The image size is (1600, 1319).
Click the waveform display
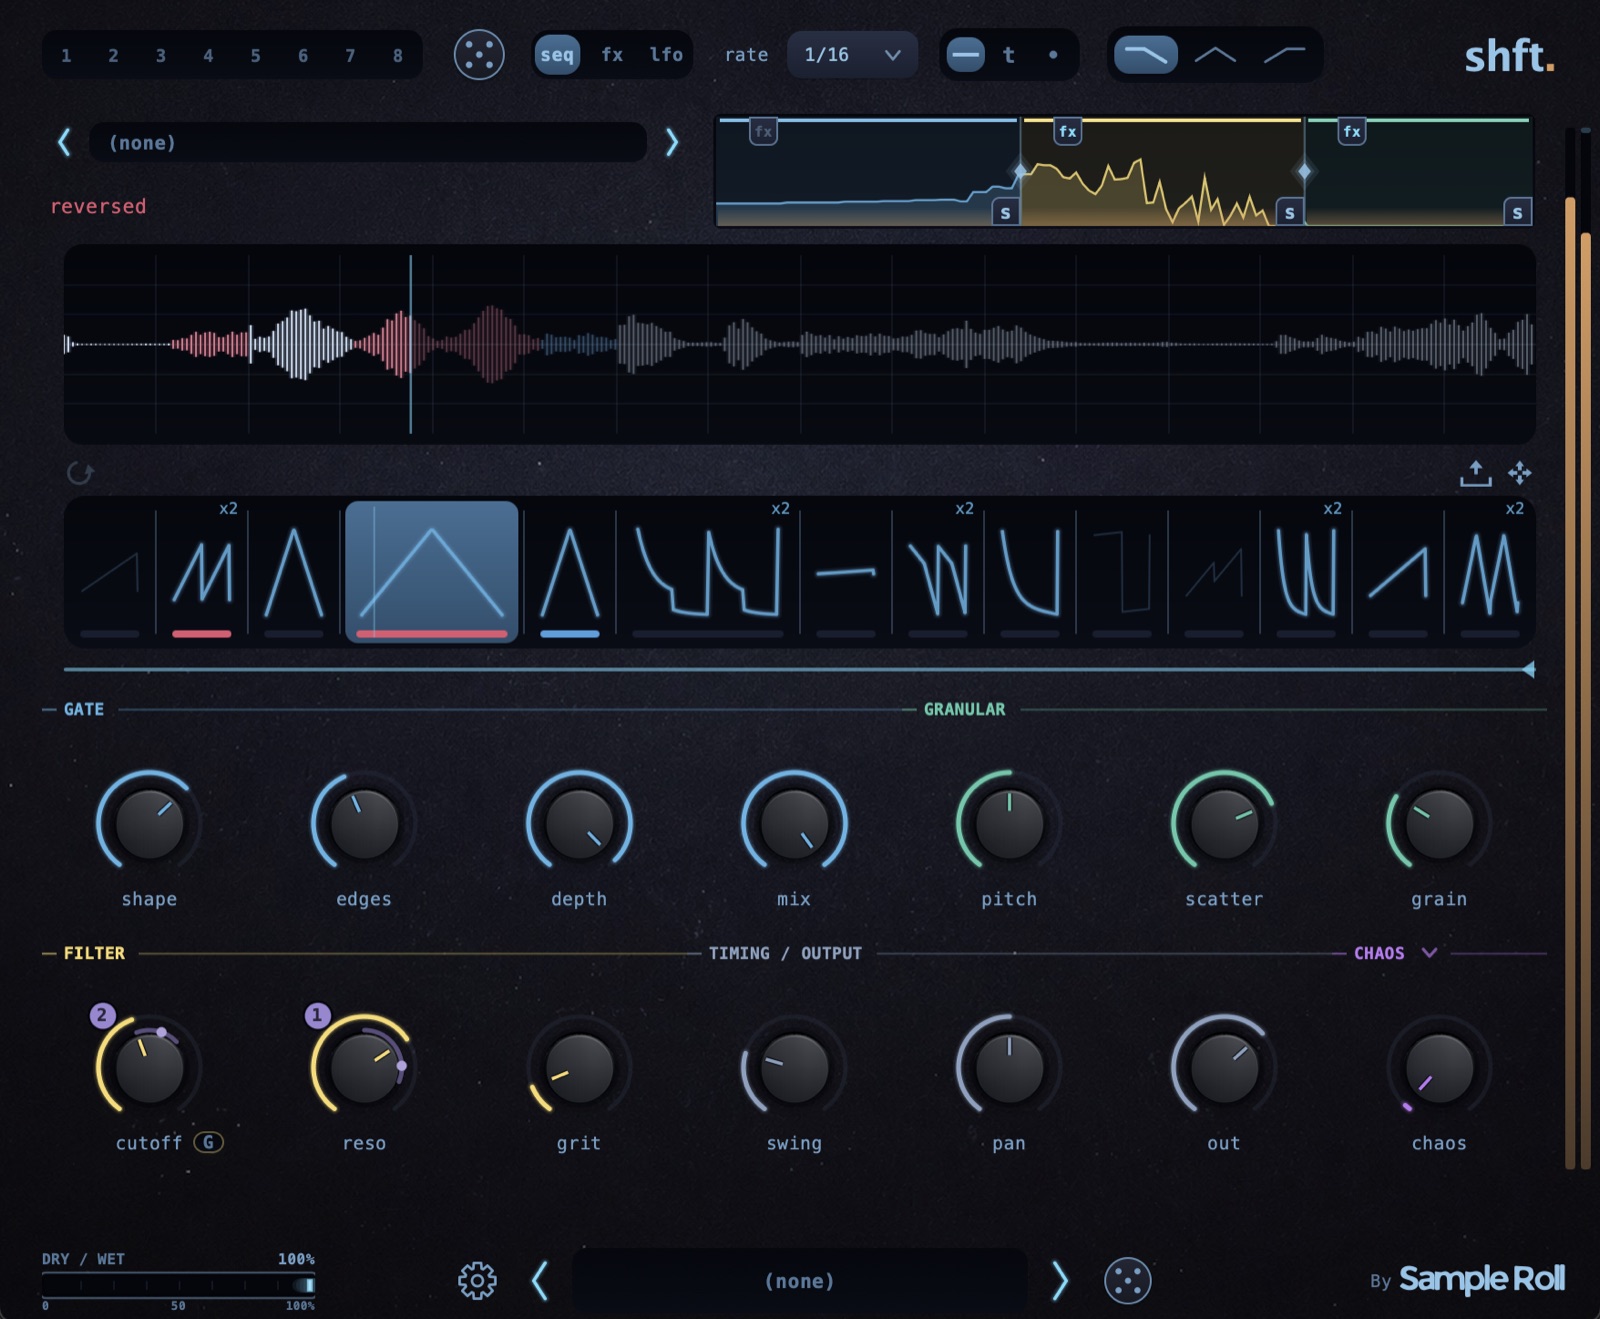pyautogui.click(x=800, y=344)
